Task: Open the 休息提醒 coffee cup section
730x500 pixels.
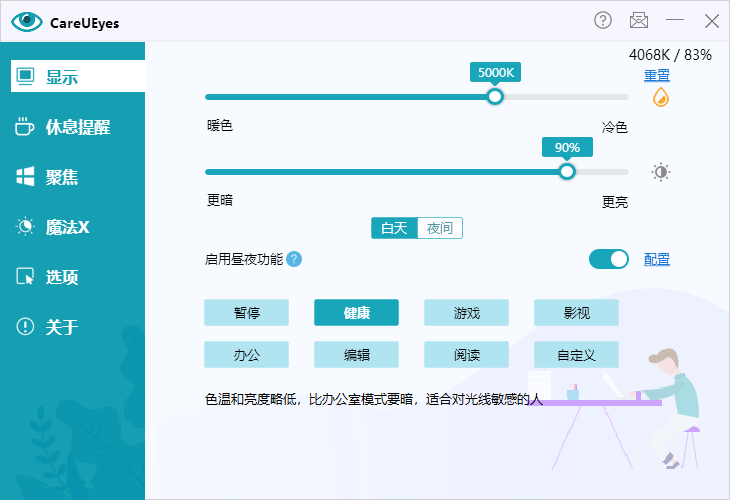Action: [x=72, y=127]
